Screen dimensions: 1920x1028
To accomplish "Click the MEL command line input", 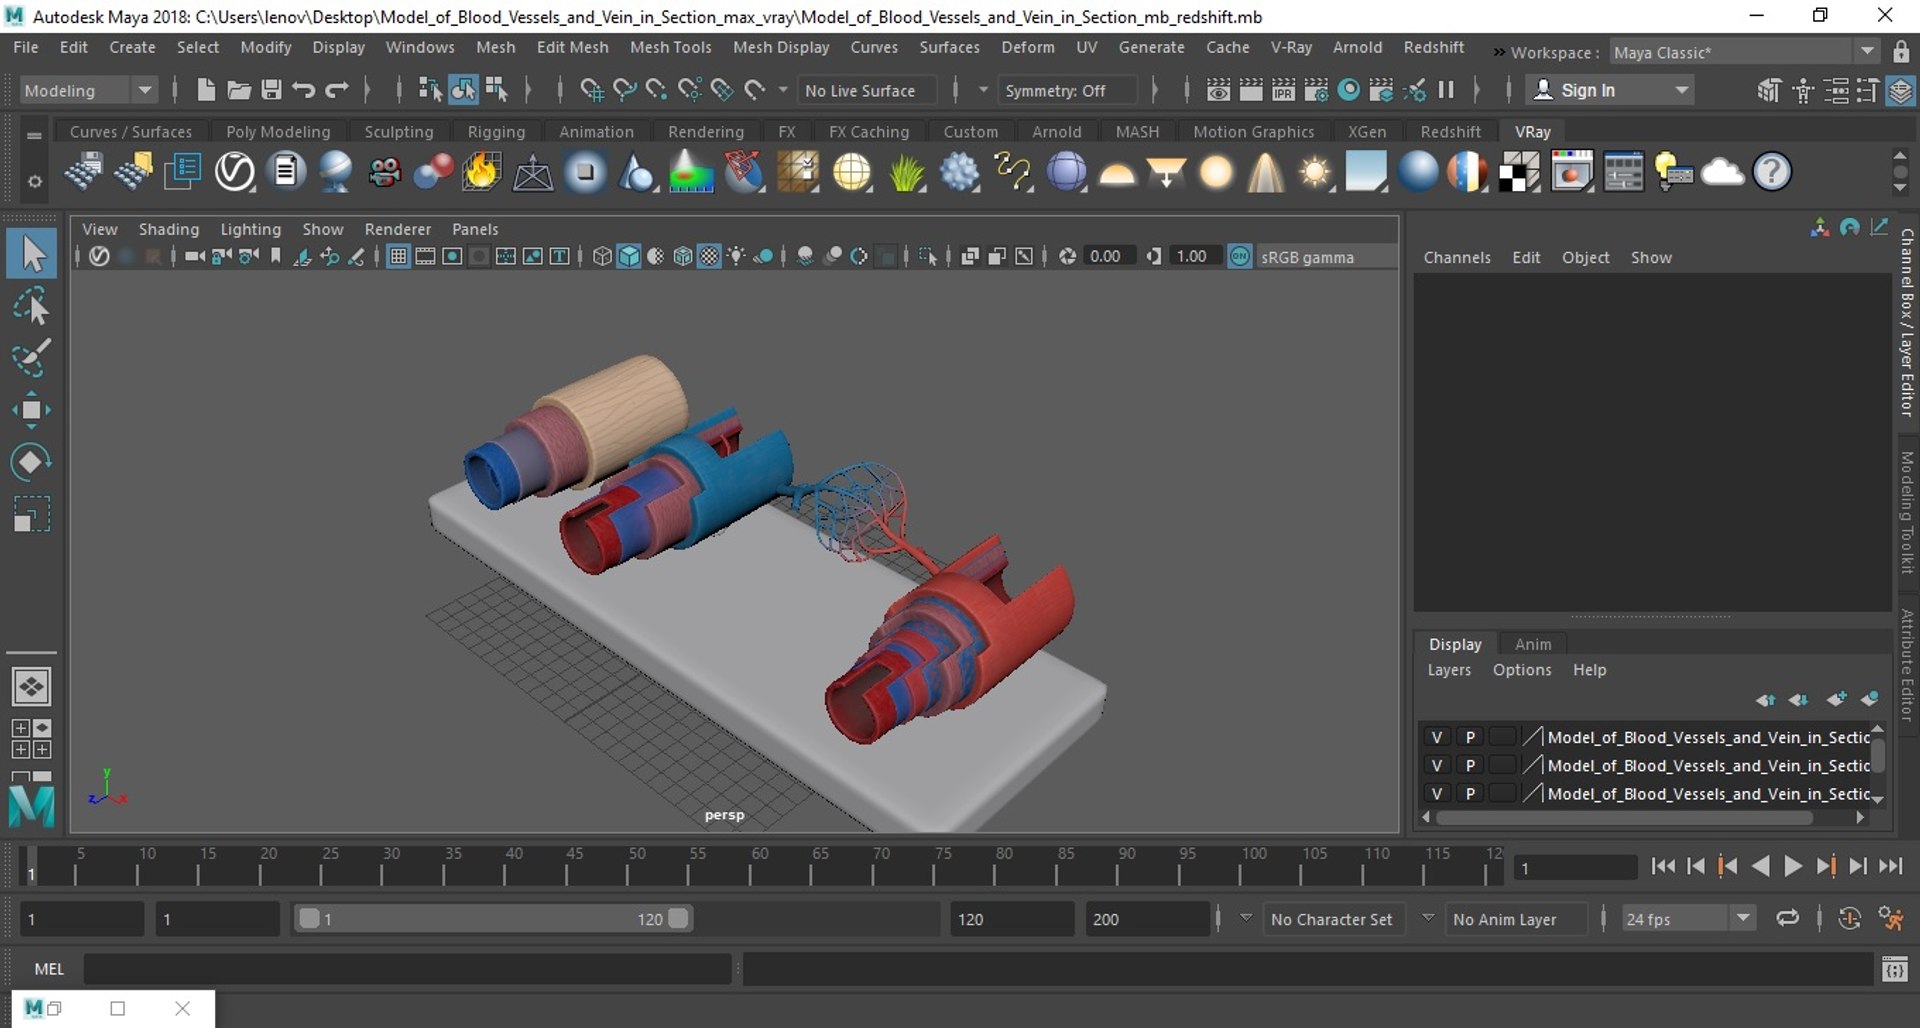I will pyautogui.click(x=407, y=969).
